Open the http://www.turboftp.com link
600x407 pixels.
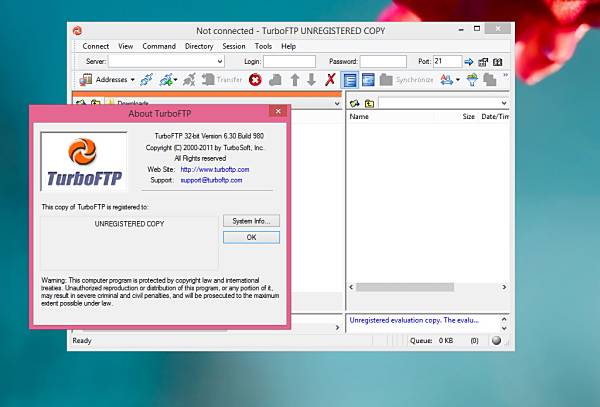(215, 169)
